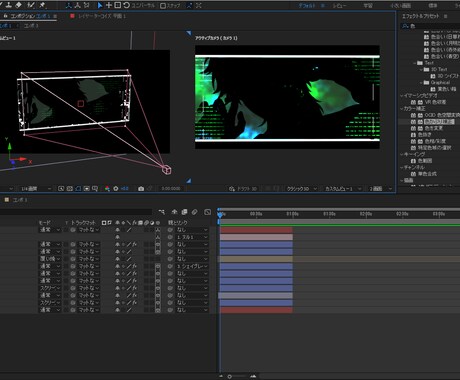The height and width of the screenshot is (380, 460).
Task: Choose world axis mode icon
Action: [x=78, y=5]
